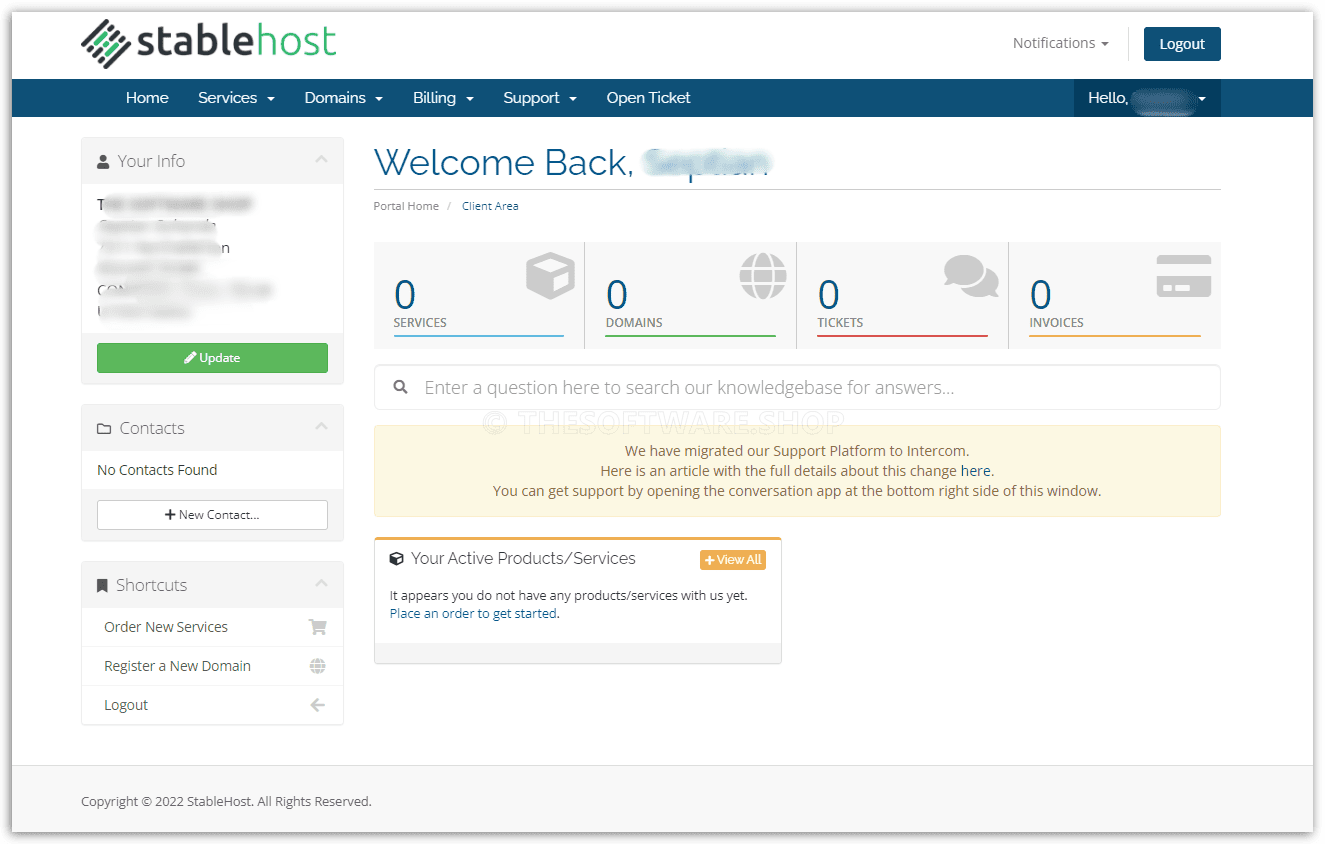The image size is (1325, 844).
Task: Click the green Update button
Action: coord(212,358)
